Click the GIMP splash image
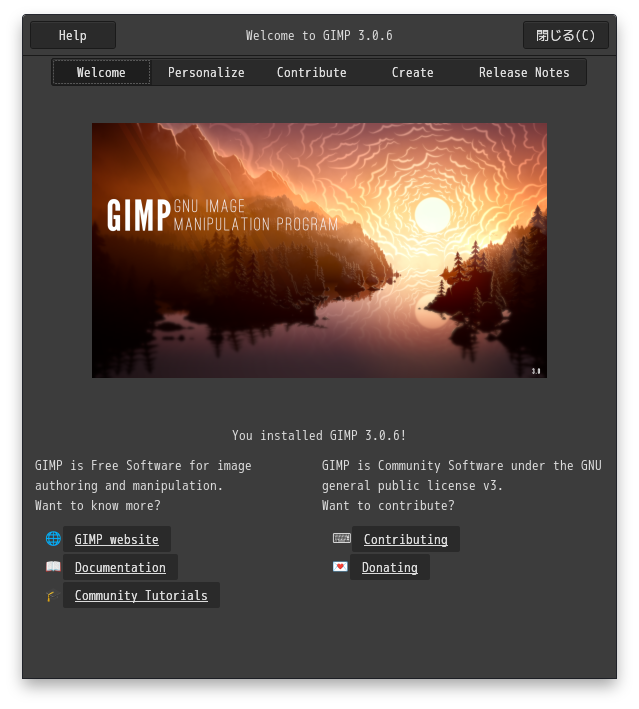Viewport: 639px width, 709px height. click(319, 250)
